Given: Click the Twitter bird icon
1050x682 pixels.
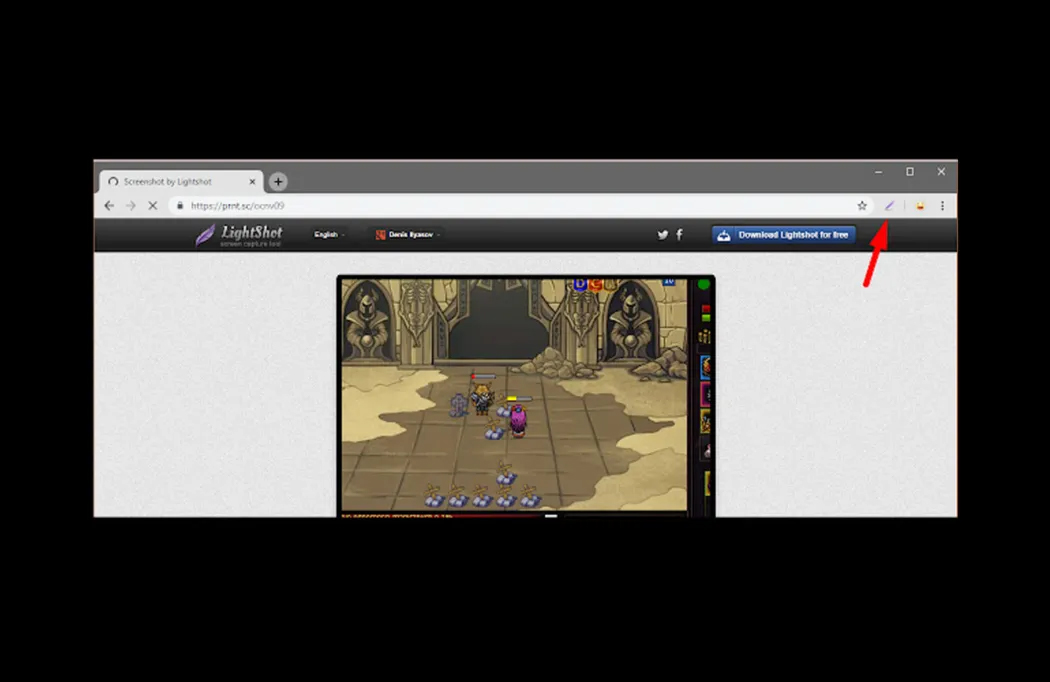Looking at the screenshot, I should tap(662, 234).
